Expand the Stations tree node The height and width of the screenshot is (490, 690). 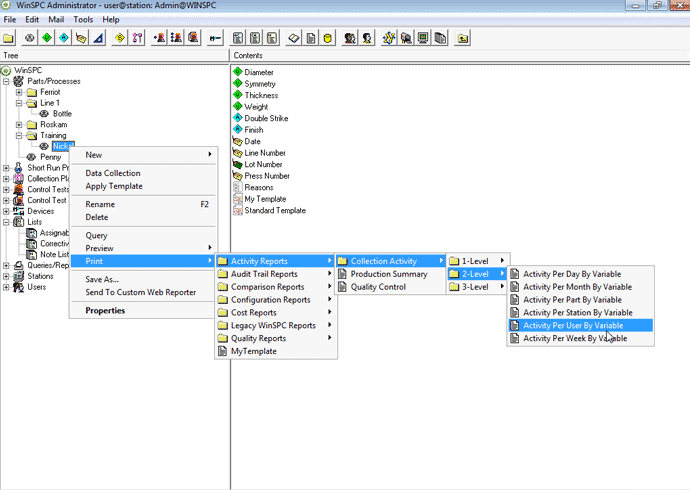tap(6, 276)
